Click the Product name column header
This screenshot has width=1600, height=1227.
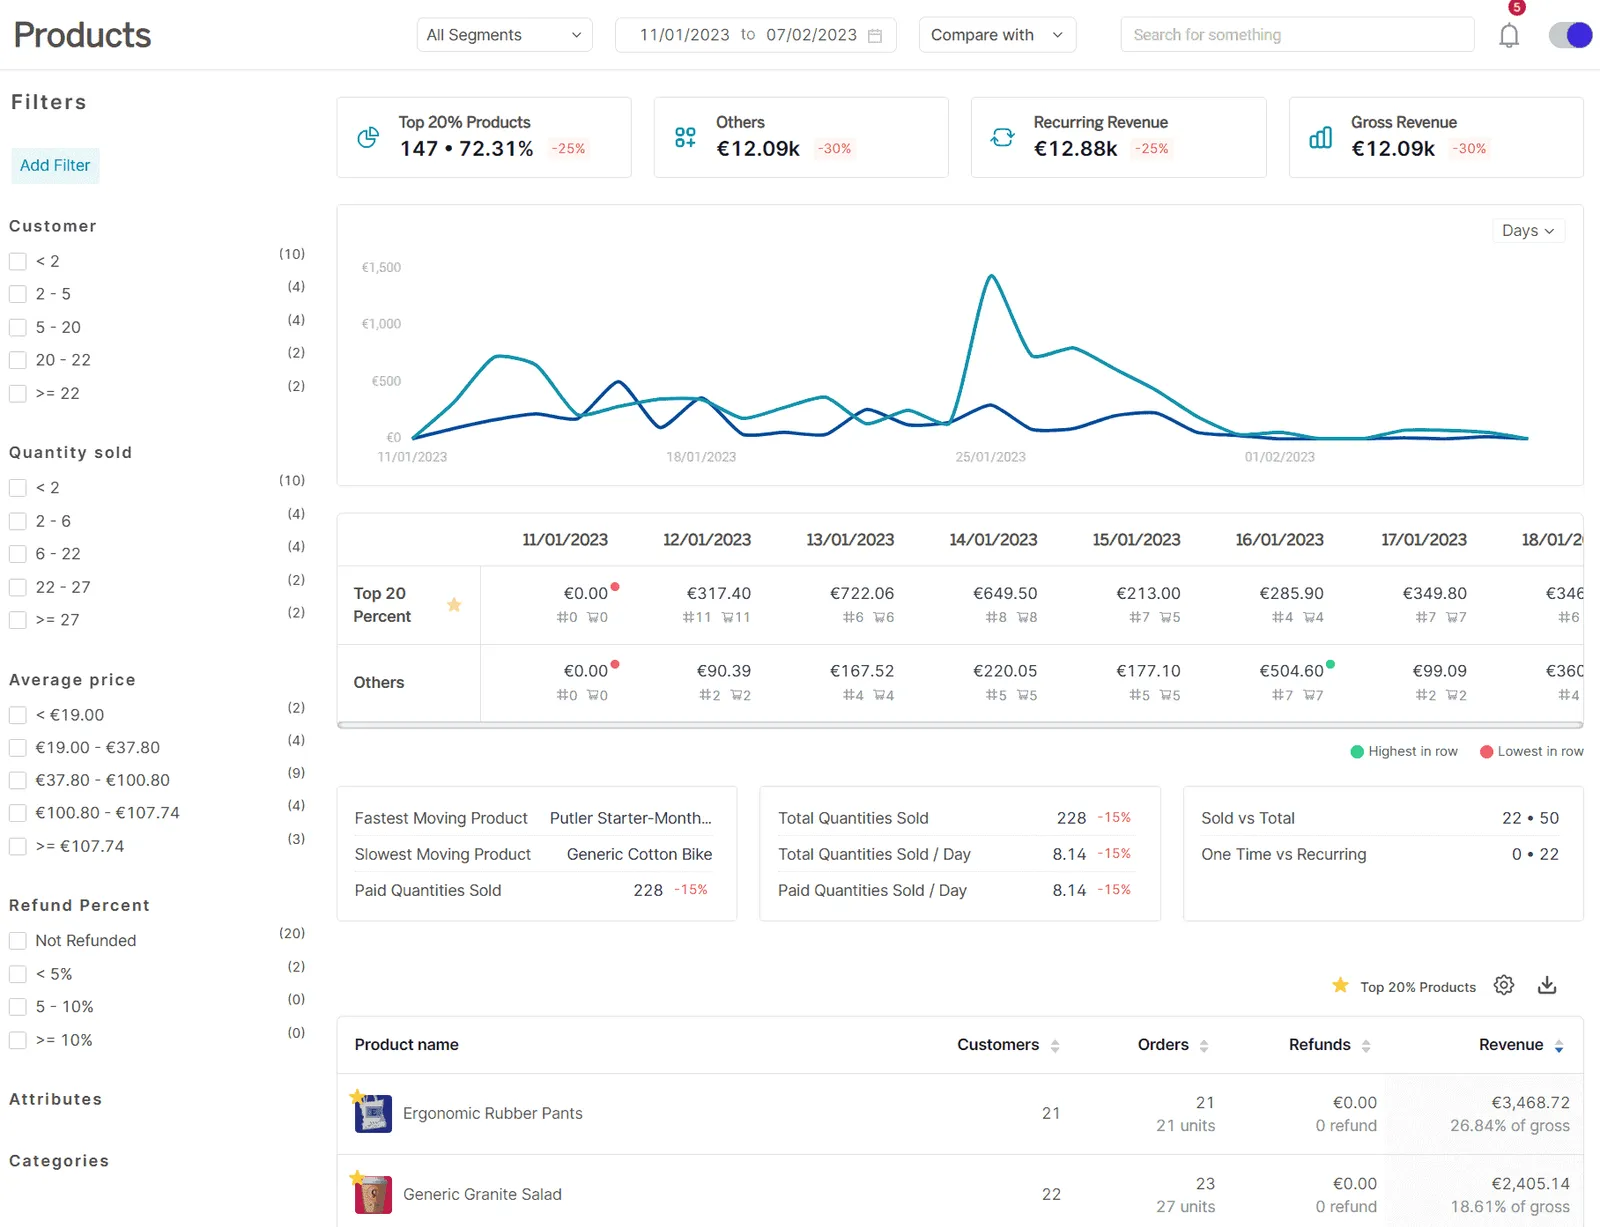tap(407, 1045)
